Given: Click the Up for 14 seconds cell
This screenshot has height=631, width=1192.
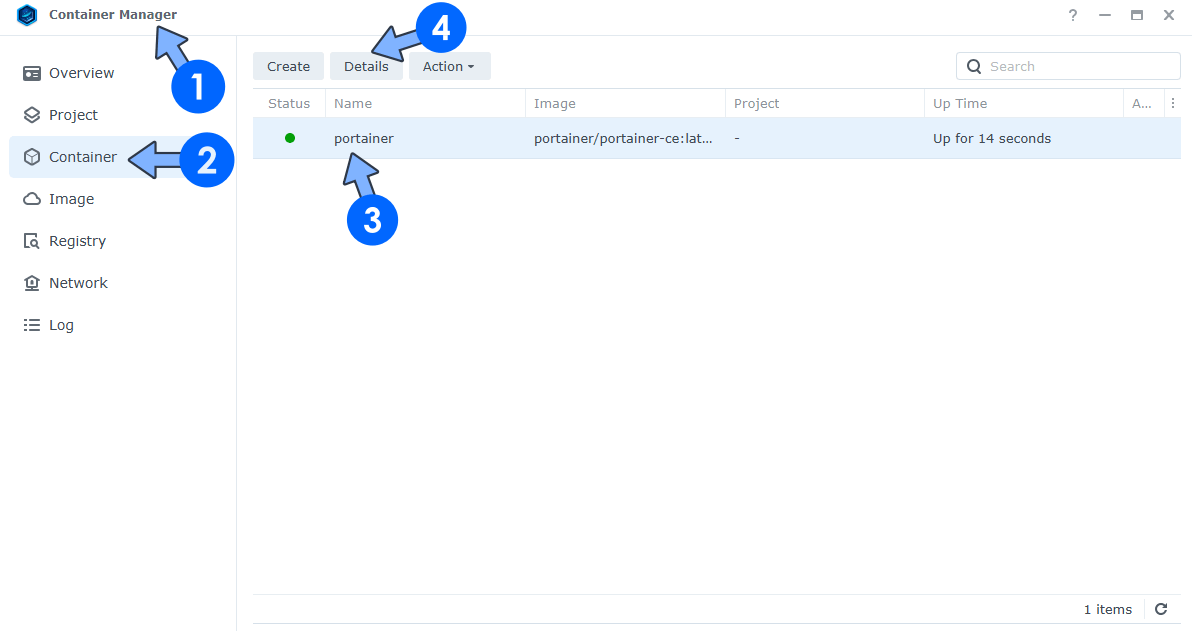Looking at the screenshot, I should (992, 138).
